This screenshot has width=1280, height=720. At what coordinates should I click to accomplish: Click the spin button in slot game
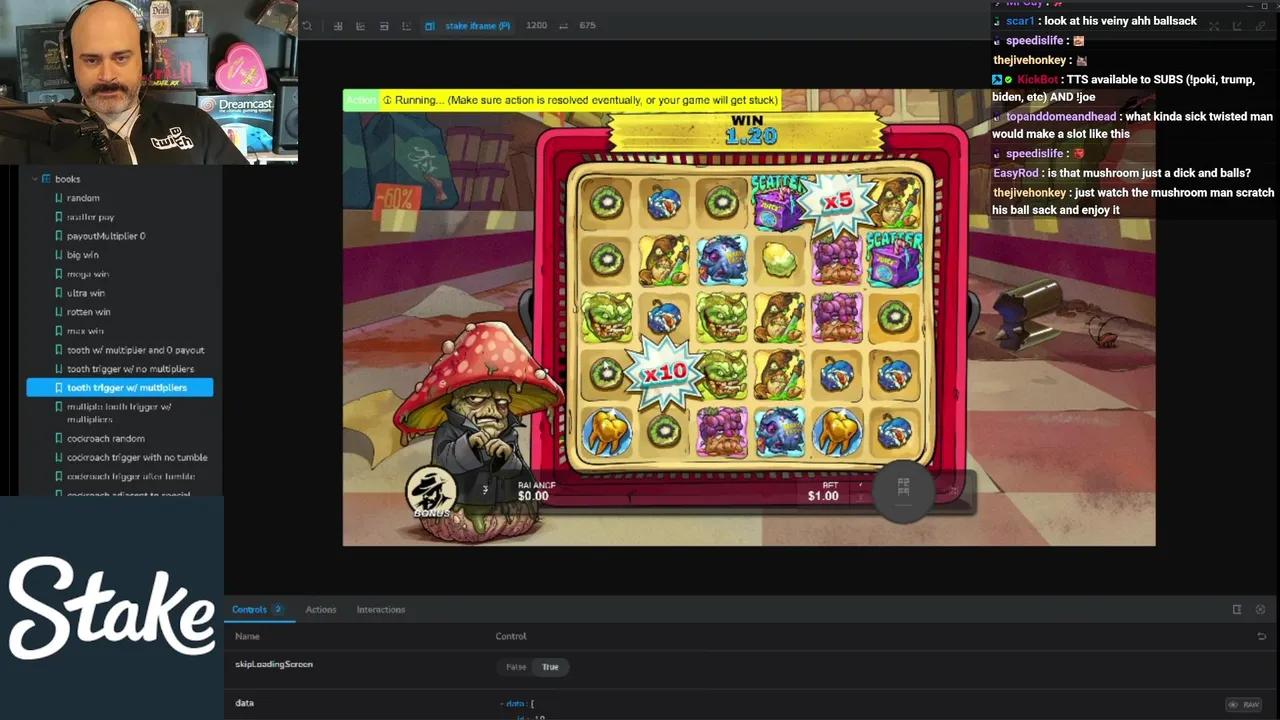click(x=903, y=489)
